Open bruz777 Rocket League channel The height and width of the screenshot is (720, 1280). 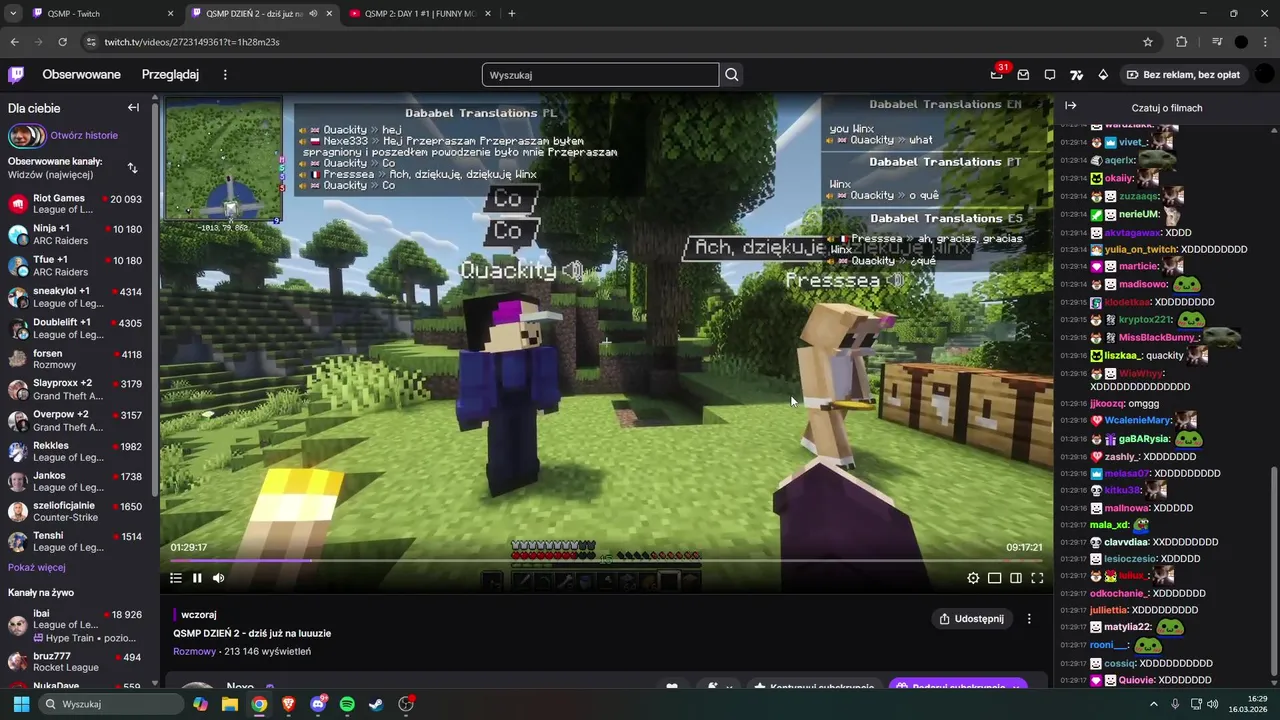coord(75,662)
